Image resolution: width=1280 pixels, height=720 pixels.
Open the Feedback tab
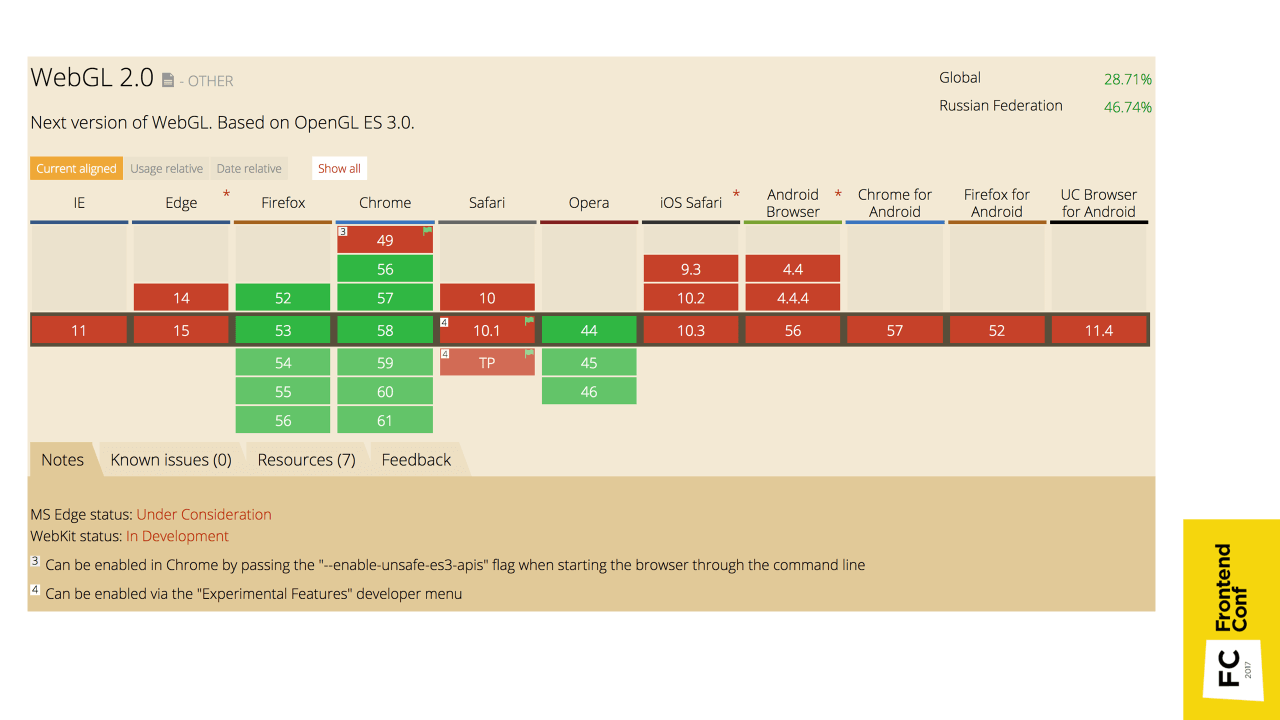(x=416, y=459)
